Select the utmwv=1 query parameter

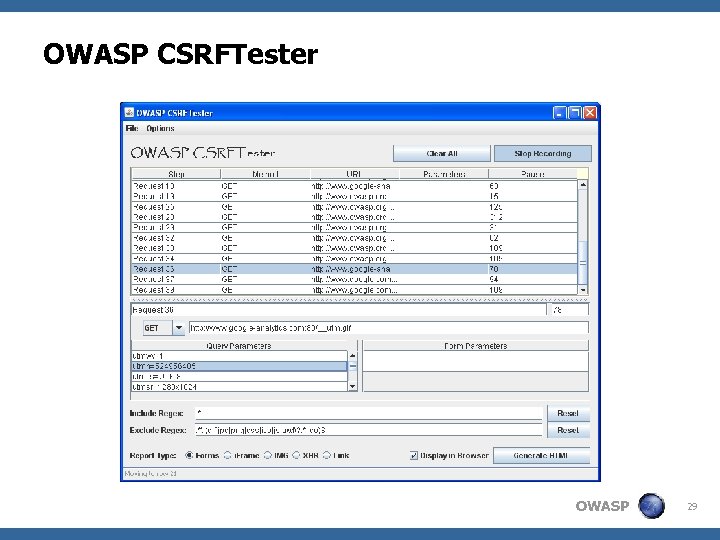[239, 356]
